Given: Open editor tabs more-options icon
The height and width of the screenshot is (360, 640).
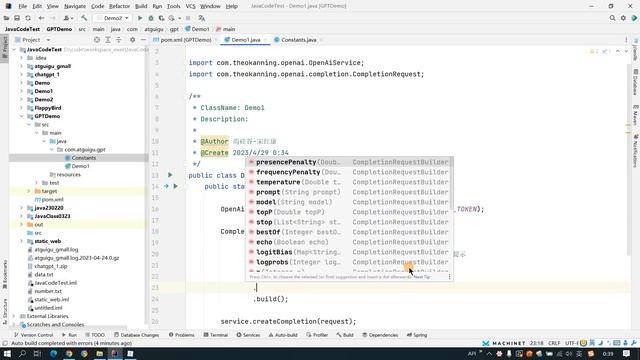Looking at the screenshot, I should (626, 40).
